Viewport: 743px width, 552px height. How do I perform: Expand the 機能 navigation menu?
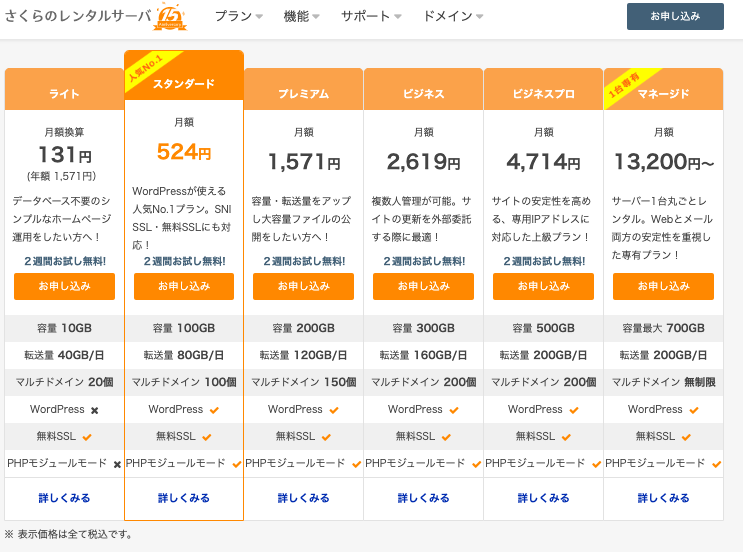click(x=301, y=16)
